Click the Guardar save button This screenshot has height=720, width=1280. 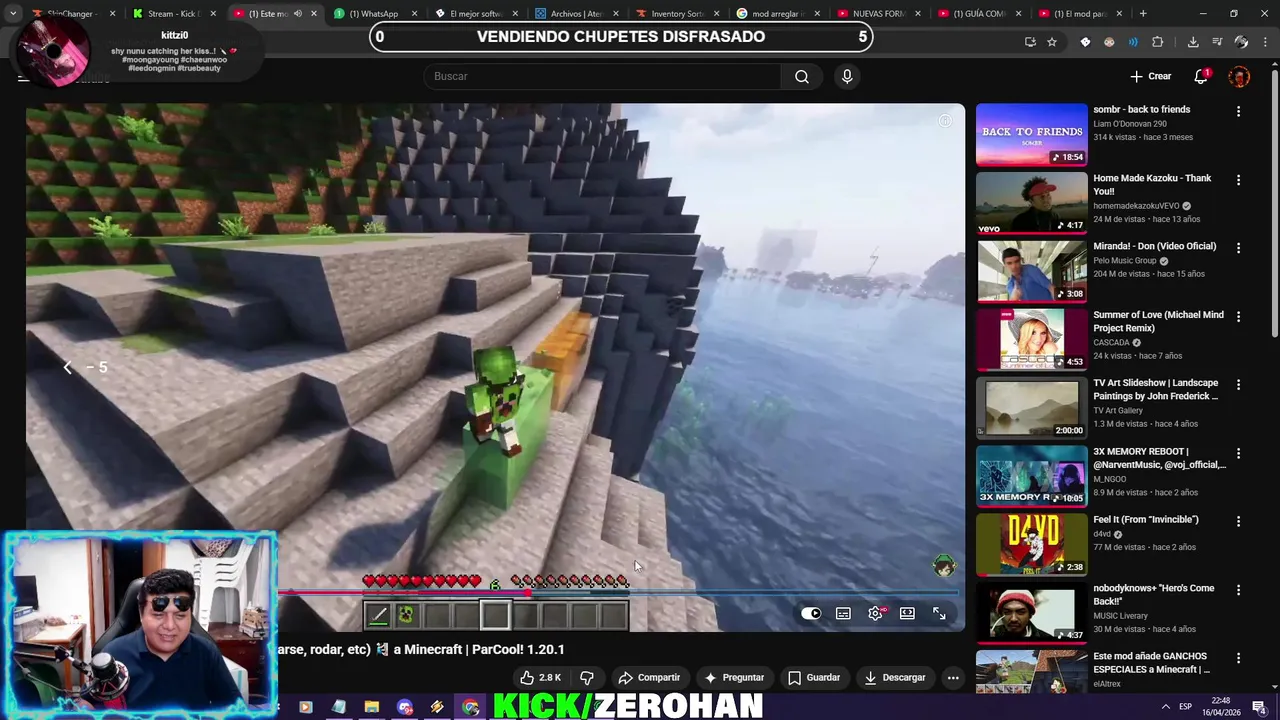point(814,678)
